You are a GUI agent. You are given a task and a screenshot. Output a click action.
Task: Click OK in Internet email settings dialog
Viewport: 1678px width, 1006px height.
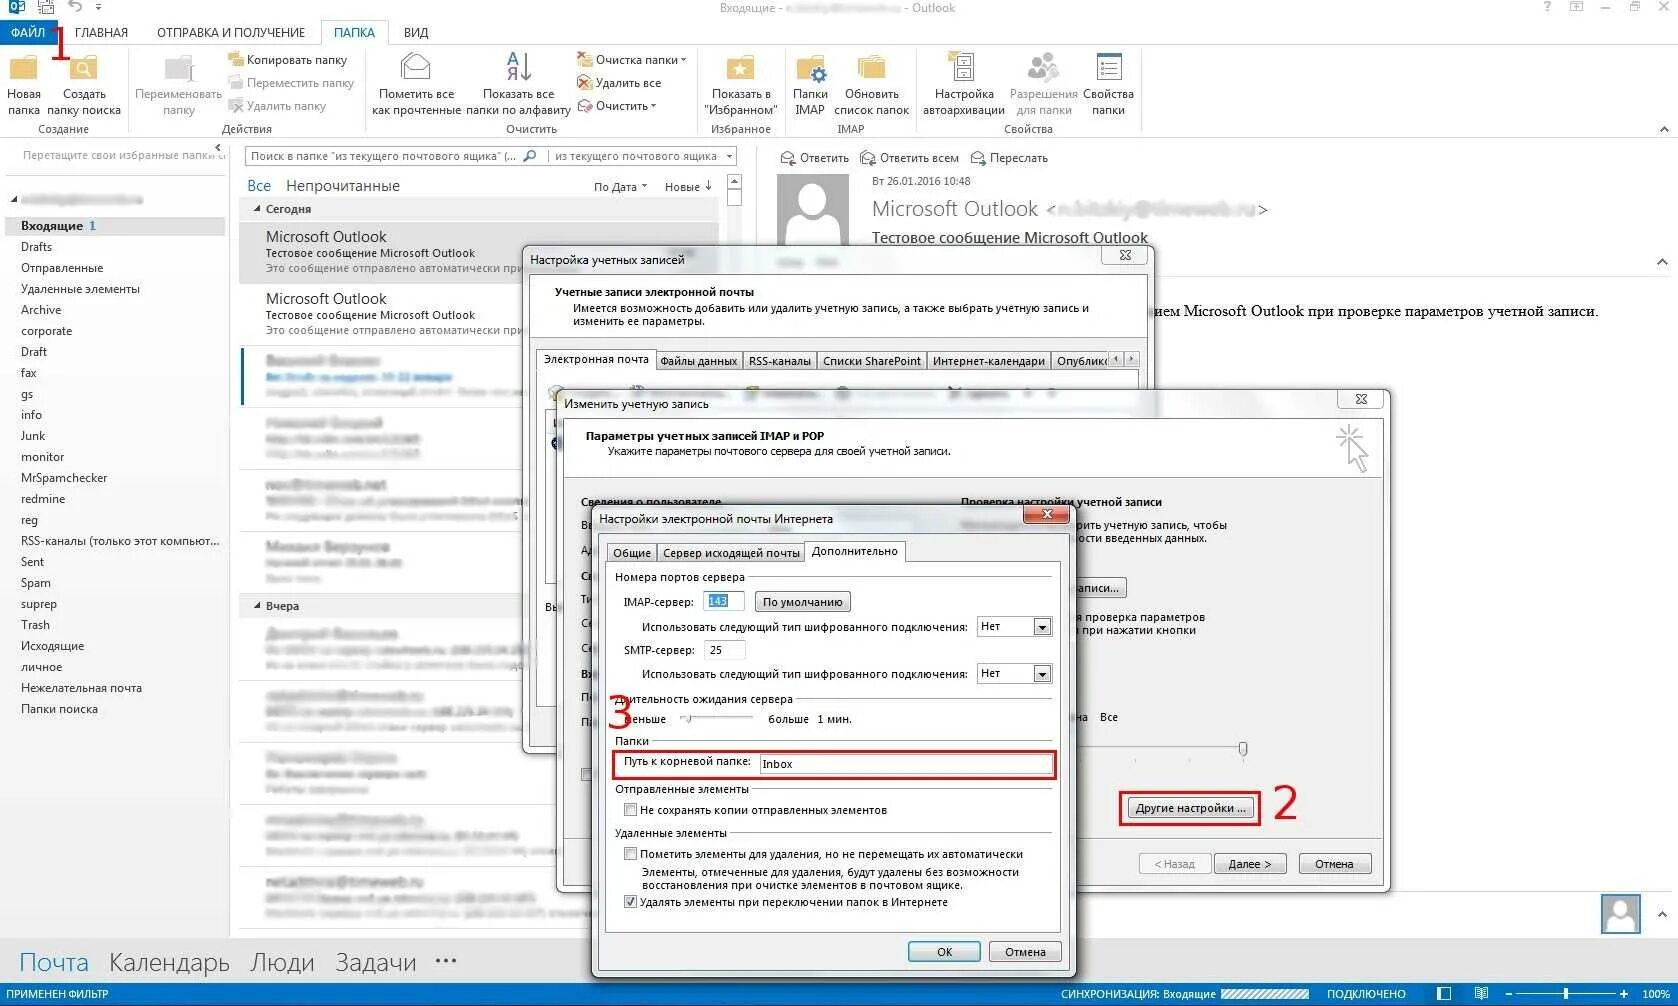tap(944, 952)
